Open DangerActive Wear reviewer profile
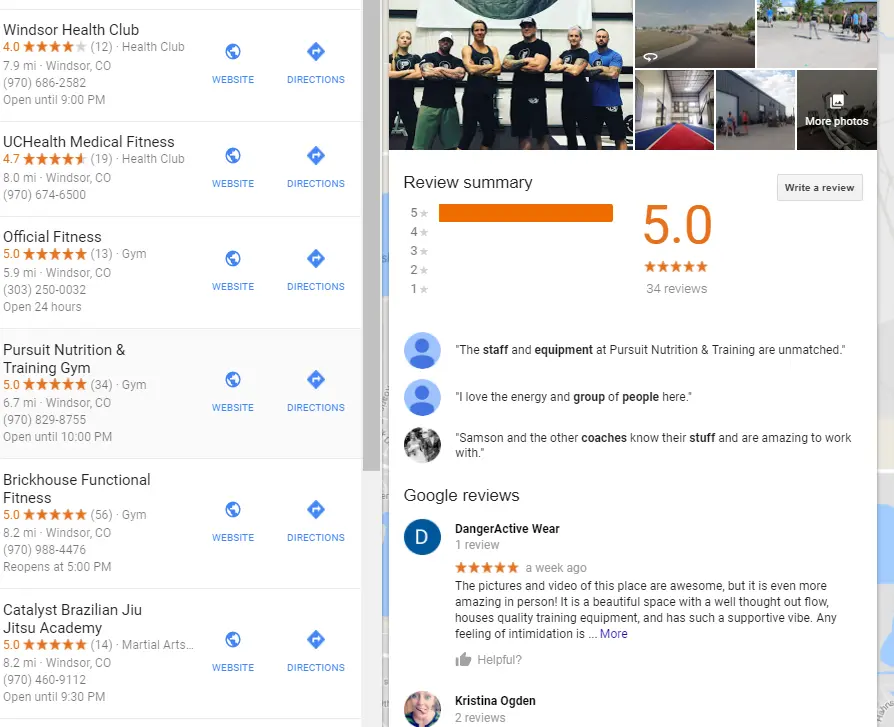The width and height of the screenshot is (894, 727). click(x=507, y=529)
